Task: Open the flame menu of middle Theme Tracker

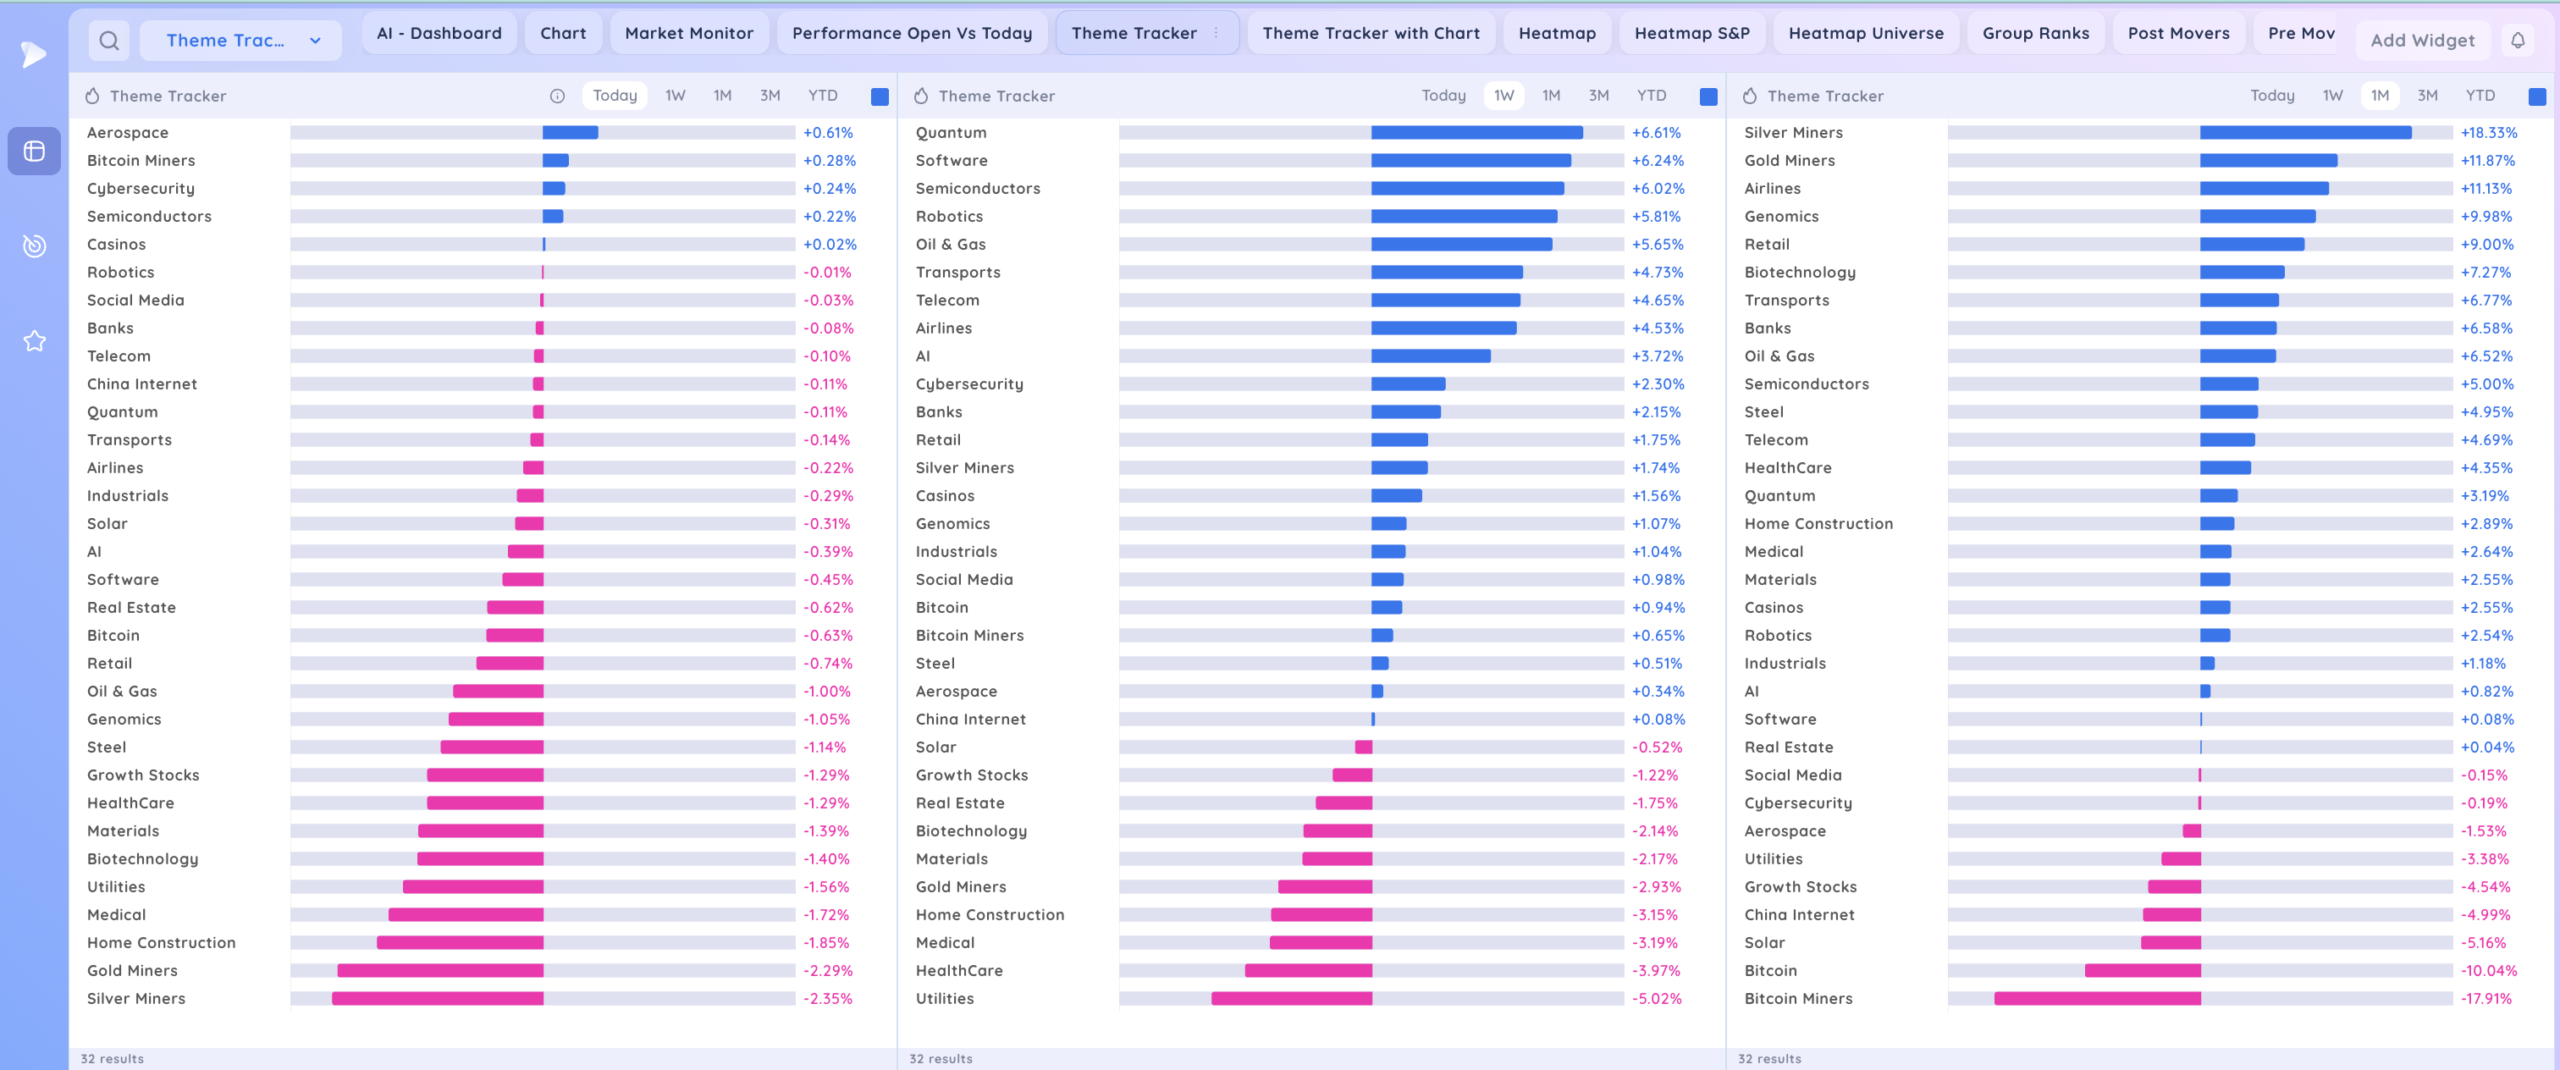Action: (921, 96)
